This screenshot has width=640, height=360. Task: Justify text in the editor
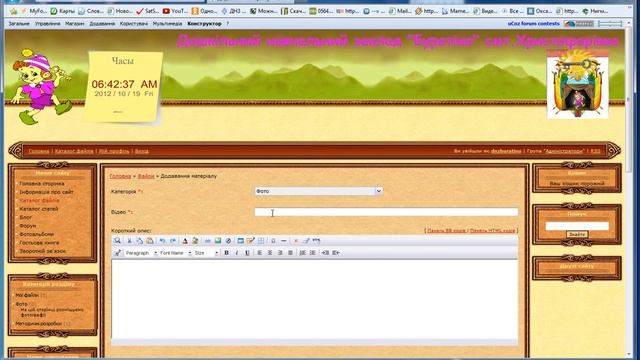point(290,253)
